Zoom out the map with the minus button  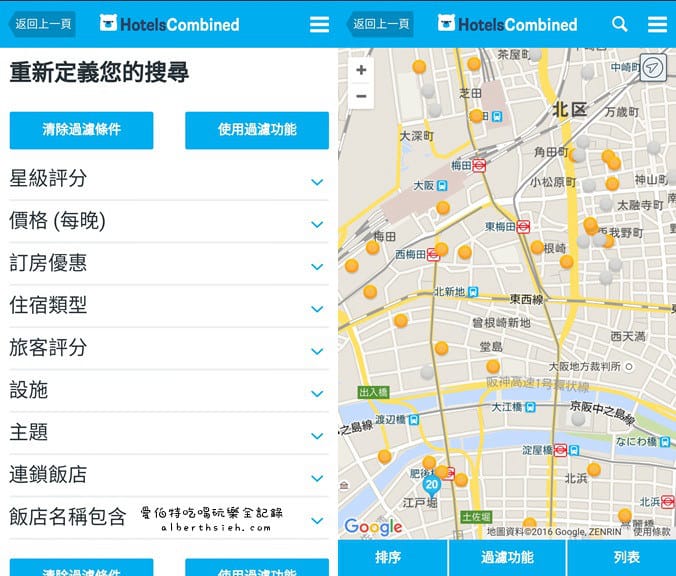pyautogui.click(x=361, y=96)
